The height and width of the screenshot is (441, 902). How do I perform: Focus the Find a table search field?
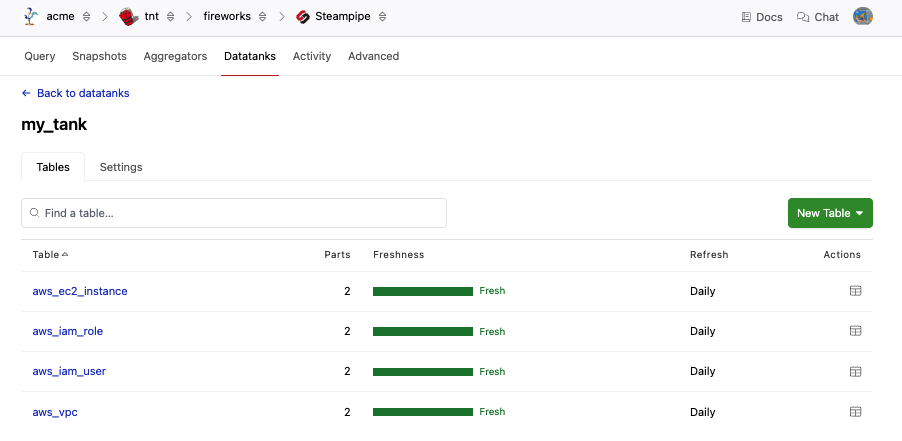pos(234,213)
